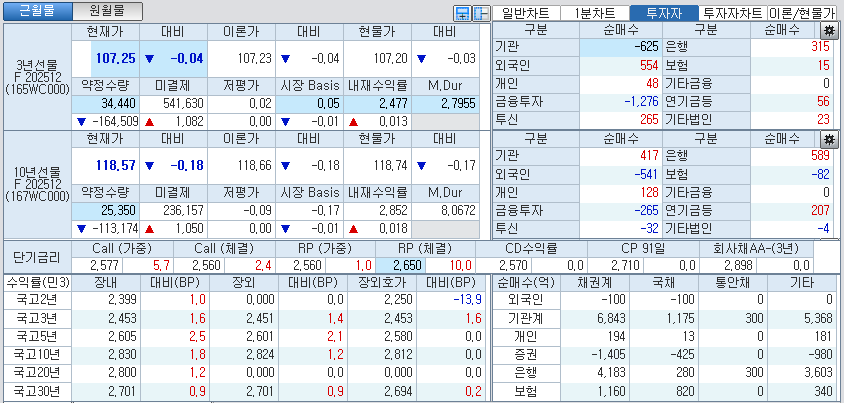The image size is (844, 403).
Task: Click the horizontal split layout icon
Action: point(462,13)
